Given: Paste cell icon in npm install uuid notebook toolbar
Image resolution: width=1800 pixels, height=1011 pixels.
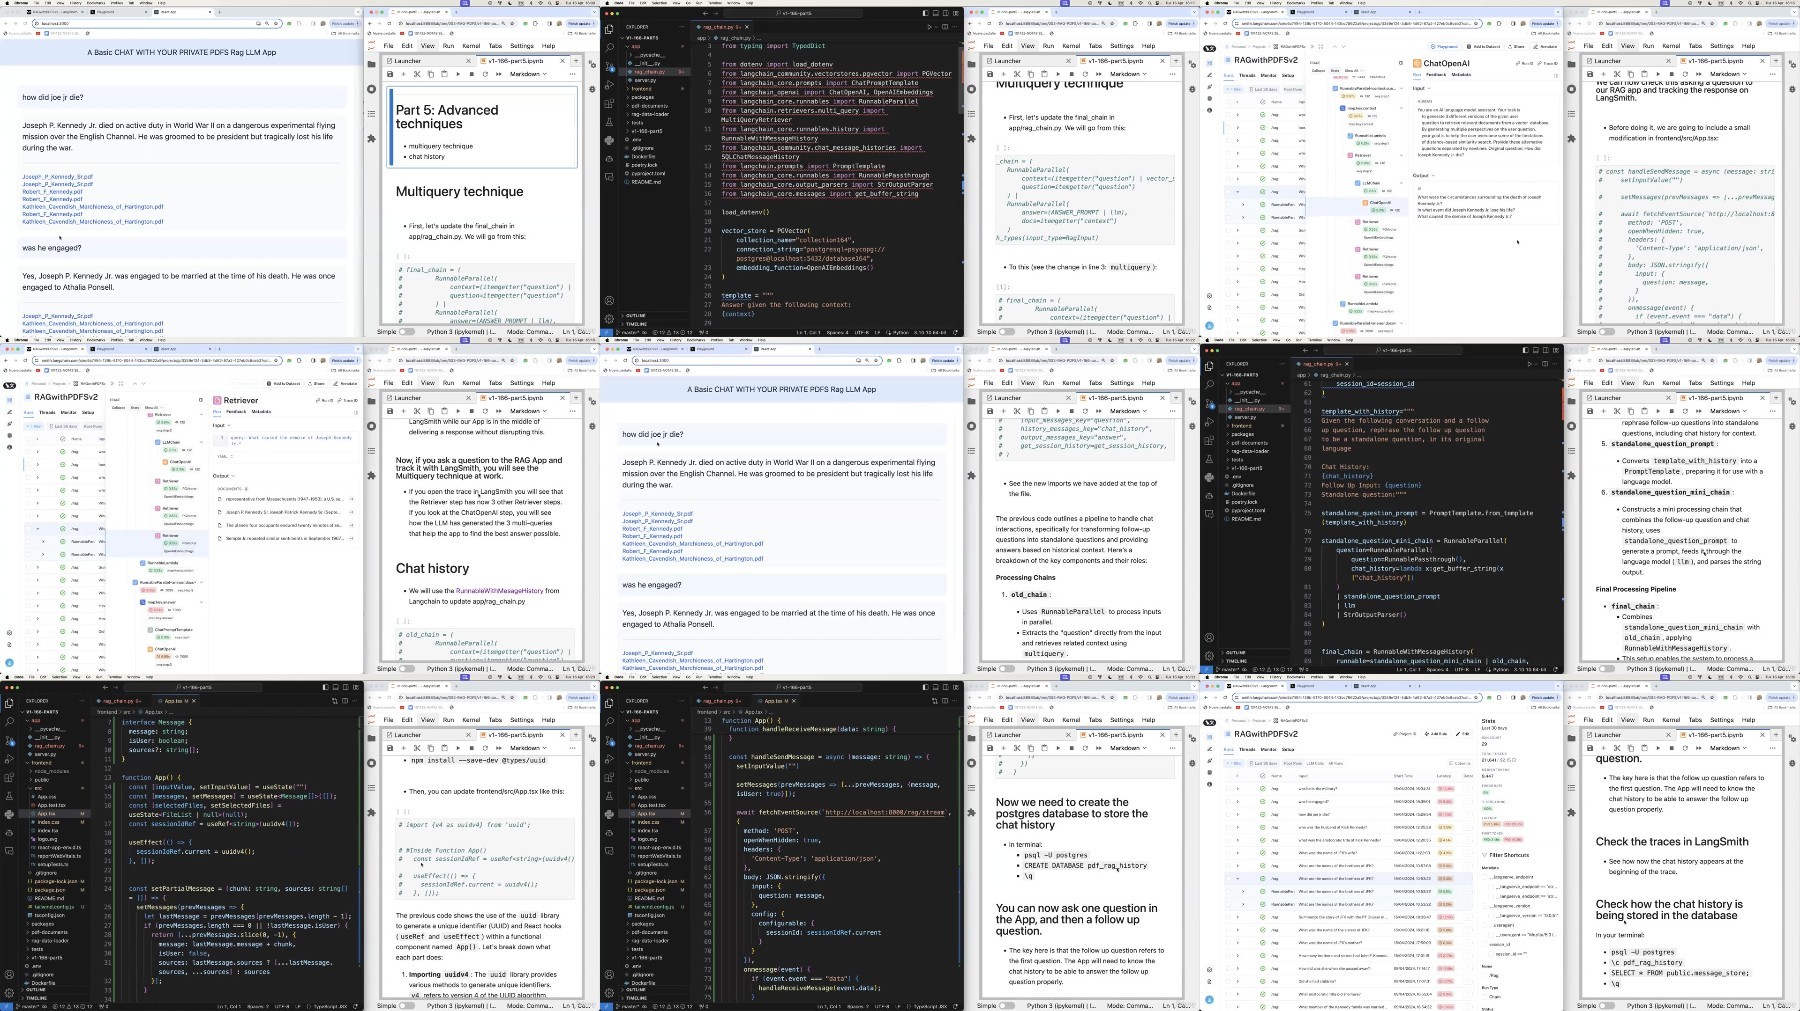Looking at the screenshot, I should click(x=443, y=748).
